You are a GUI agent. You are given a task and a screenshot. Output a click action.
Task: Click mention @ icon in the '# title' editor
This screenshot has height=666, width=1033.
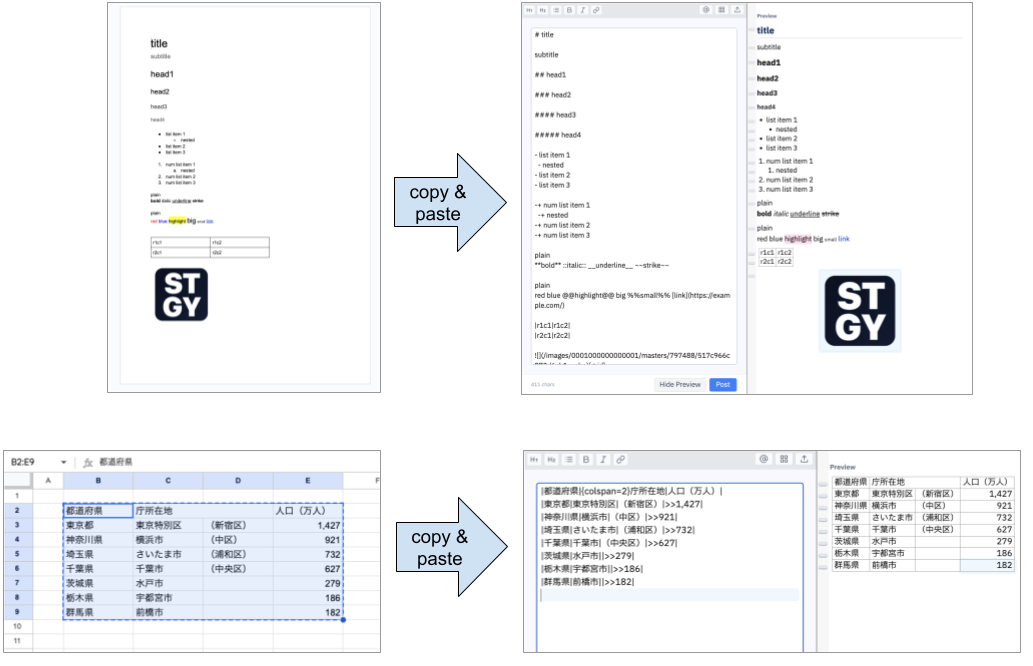point(706,10)
